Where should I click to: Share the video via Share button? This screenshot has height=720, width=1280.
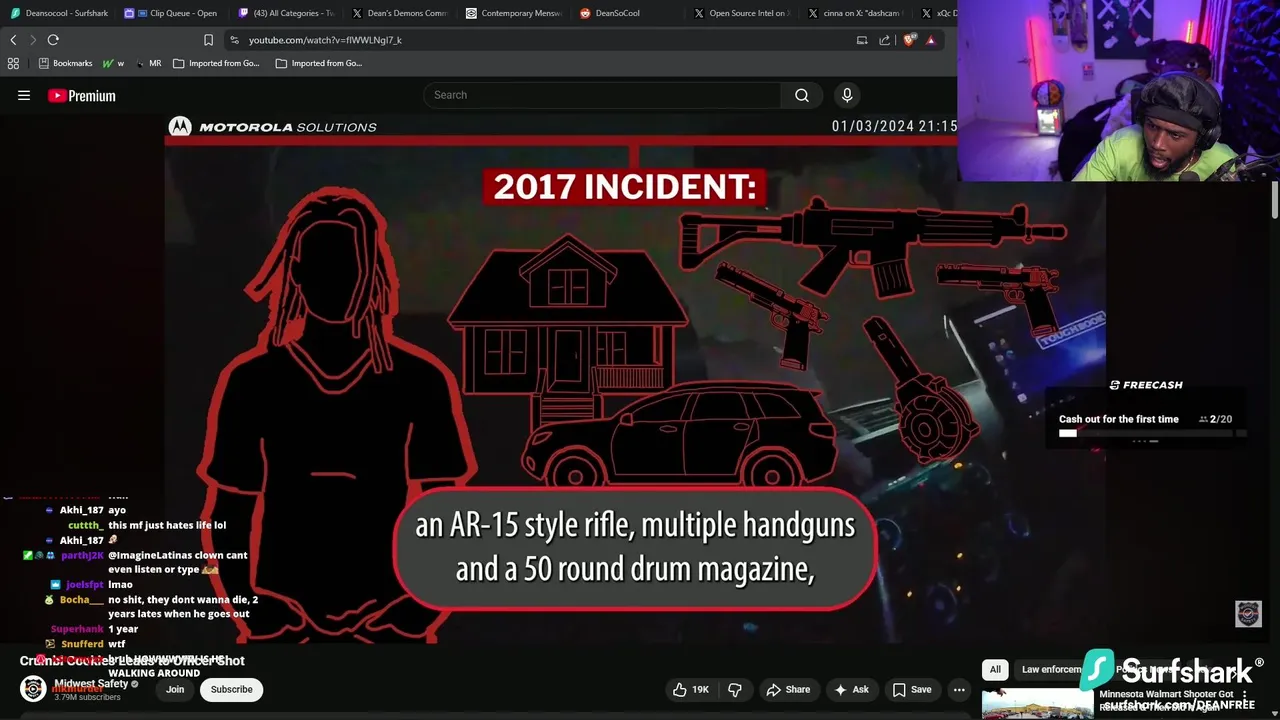[788, 689]
